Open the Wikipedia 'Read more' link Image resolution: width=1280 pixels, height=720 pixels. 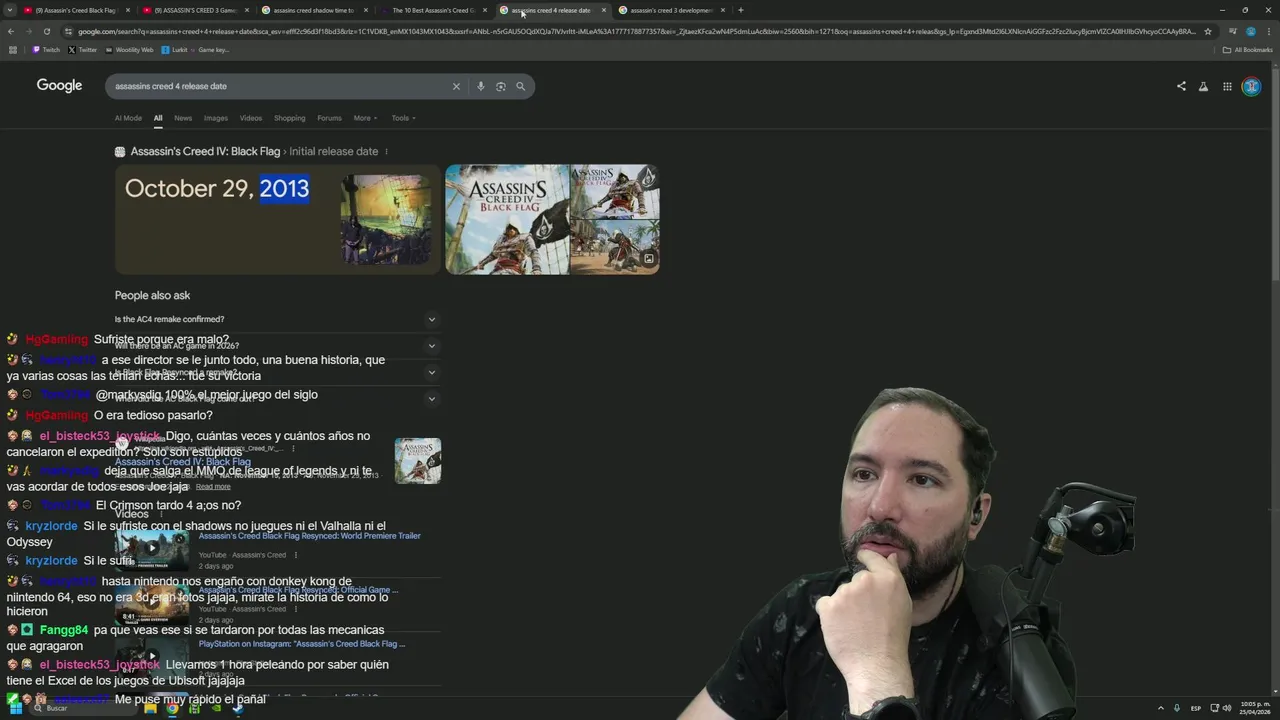coord(213,487)
